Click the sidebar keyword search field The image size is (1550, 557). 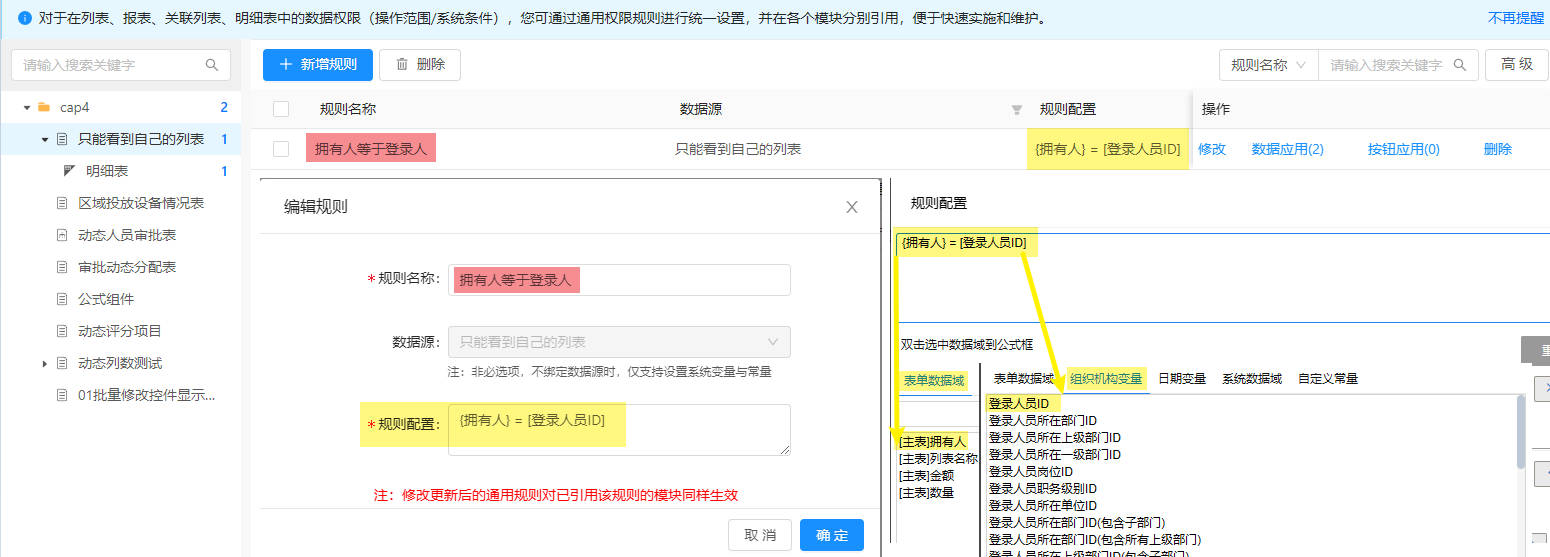pos(120,65)
